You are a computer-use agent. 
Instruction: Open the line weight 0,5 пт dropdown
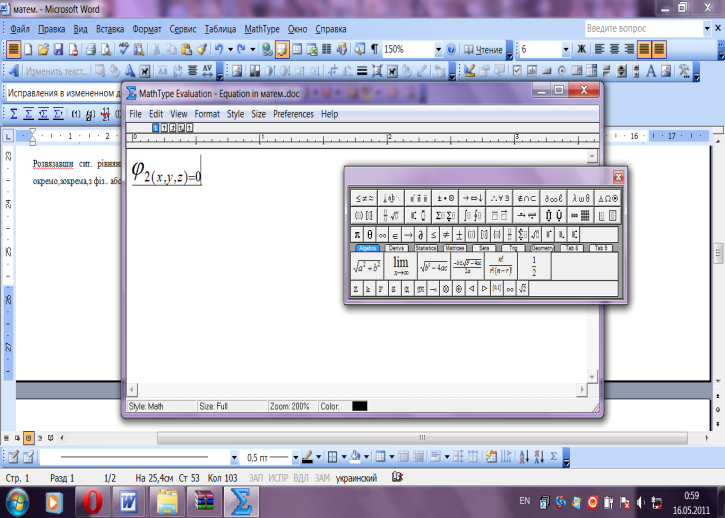[x=295, y=458]
